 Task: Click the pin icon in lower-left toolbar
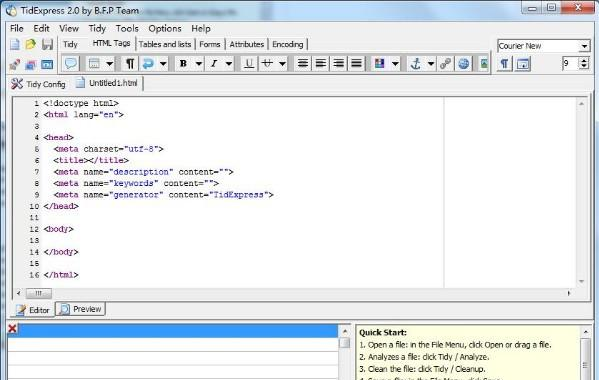[x=15, y=65]
